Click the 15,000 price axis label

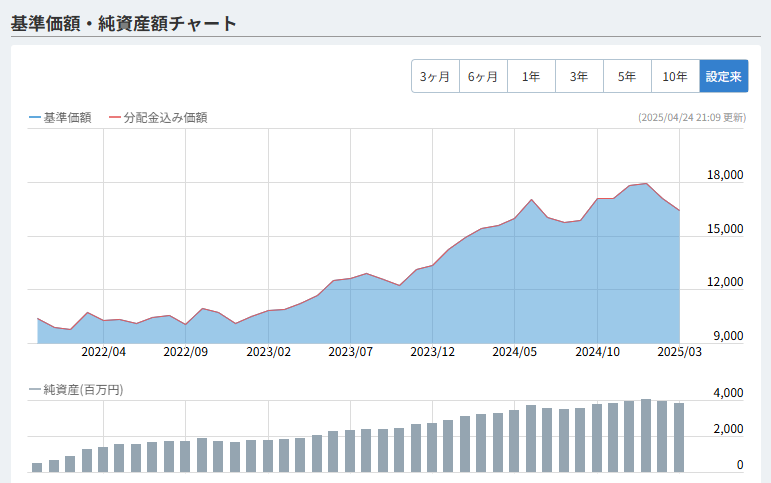coord(725,229)
